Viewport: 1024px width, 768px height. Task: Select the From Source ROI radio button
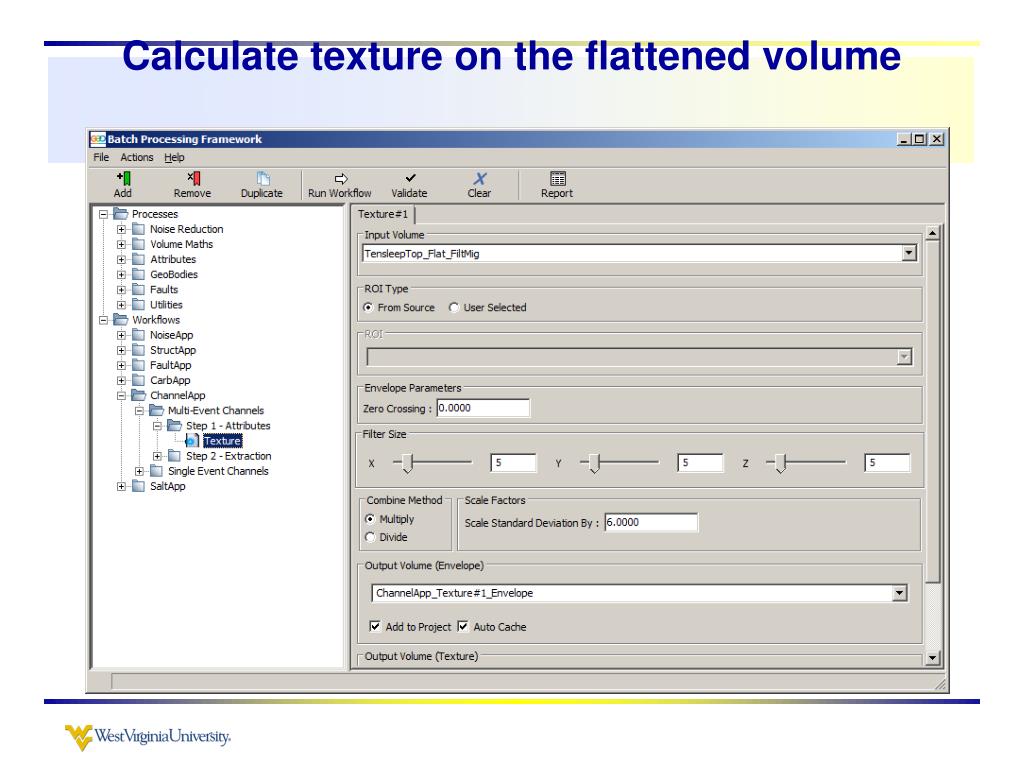tap(368, 307)
